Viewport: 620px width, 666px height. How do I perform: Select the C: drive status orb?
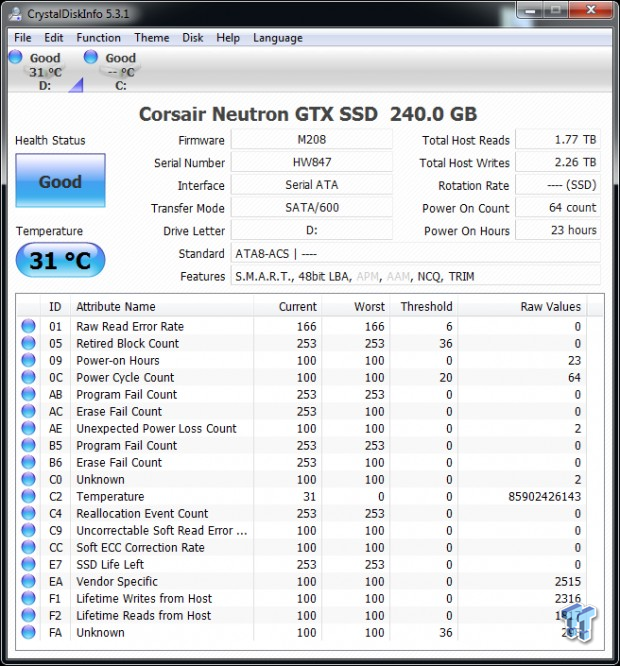90,56
